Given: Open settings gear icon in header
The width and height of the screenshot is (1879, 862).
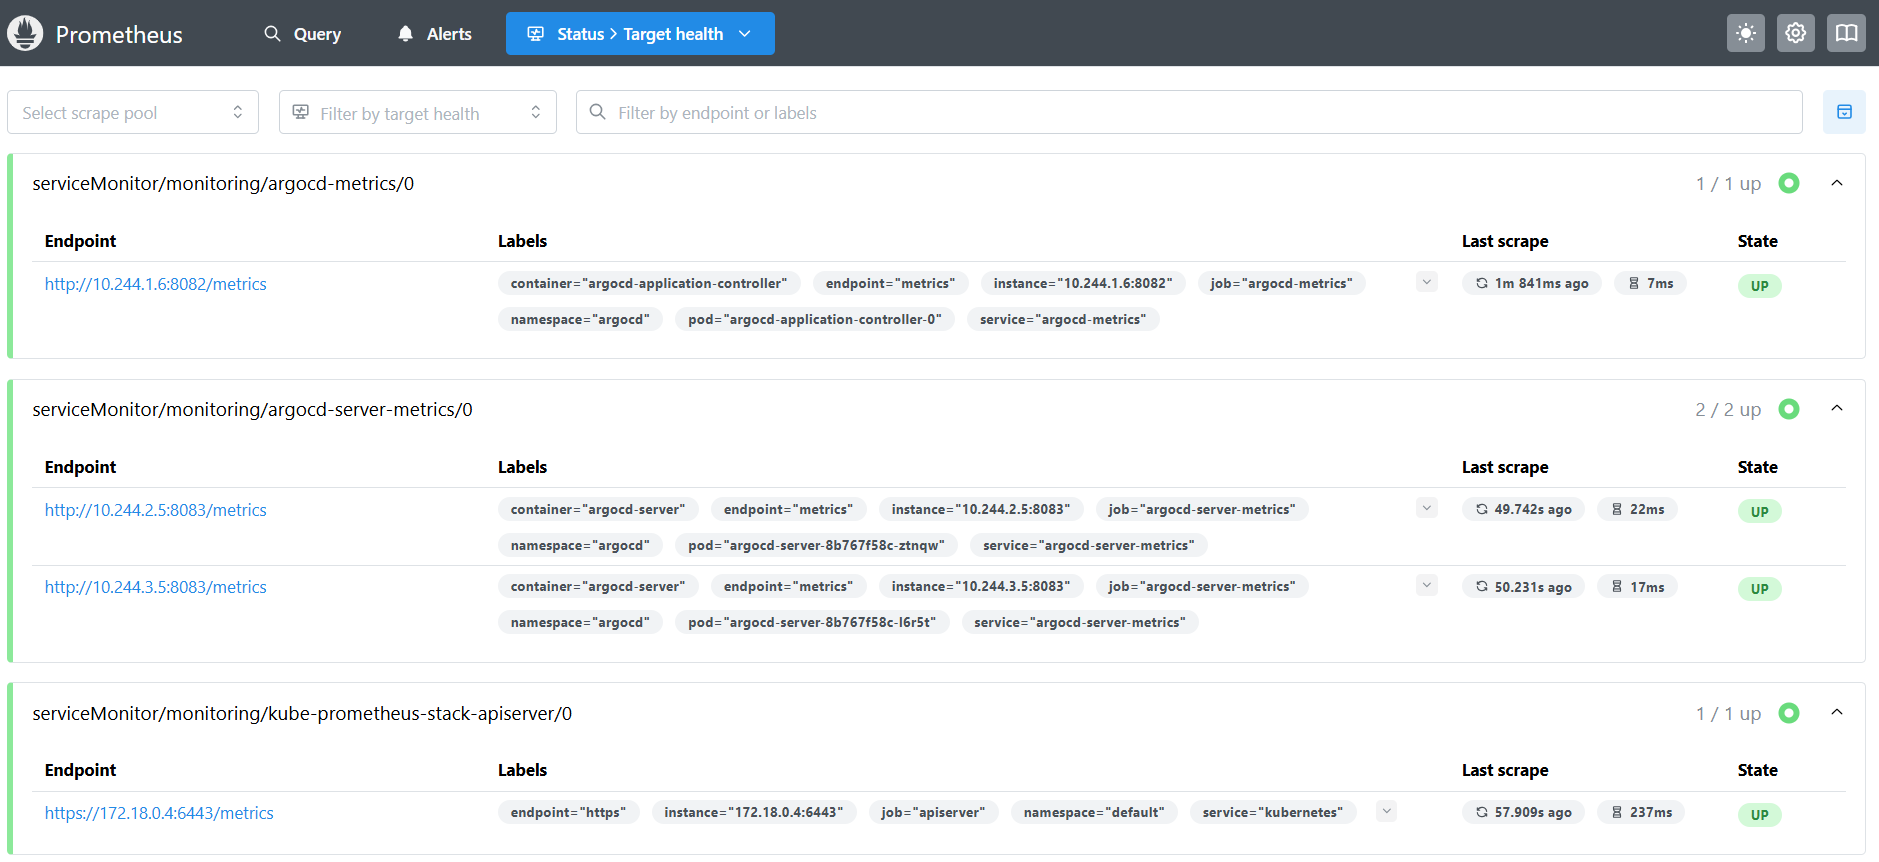Looking at the screenshot, I should click(1796, 33).
